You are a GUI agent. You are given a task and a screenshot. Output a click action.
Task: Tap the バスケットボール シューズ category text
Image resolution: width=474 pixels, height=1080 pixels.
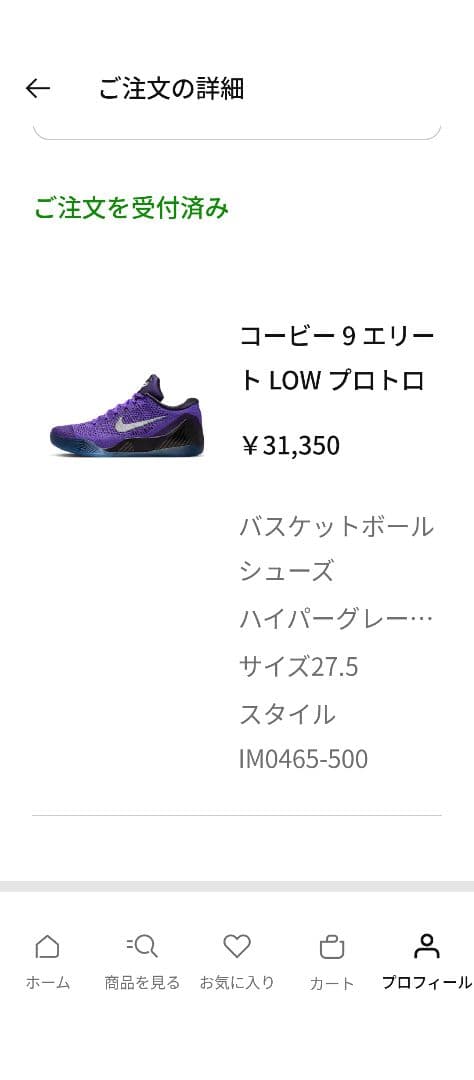coord(336,549)
